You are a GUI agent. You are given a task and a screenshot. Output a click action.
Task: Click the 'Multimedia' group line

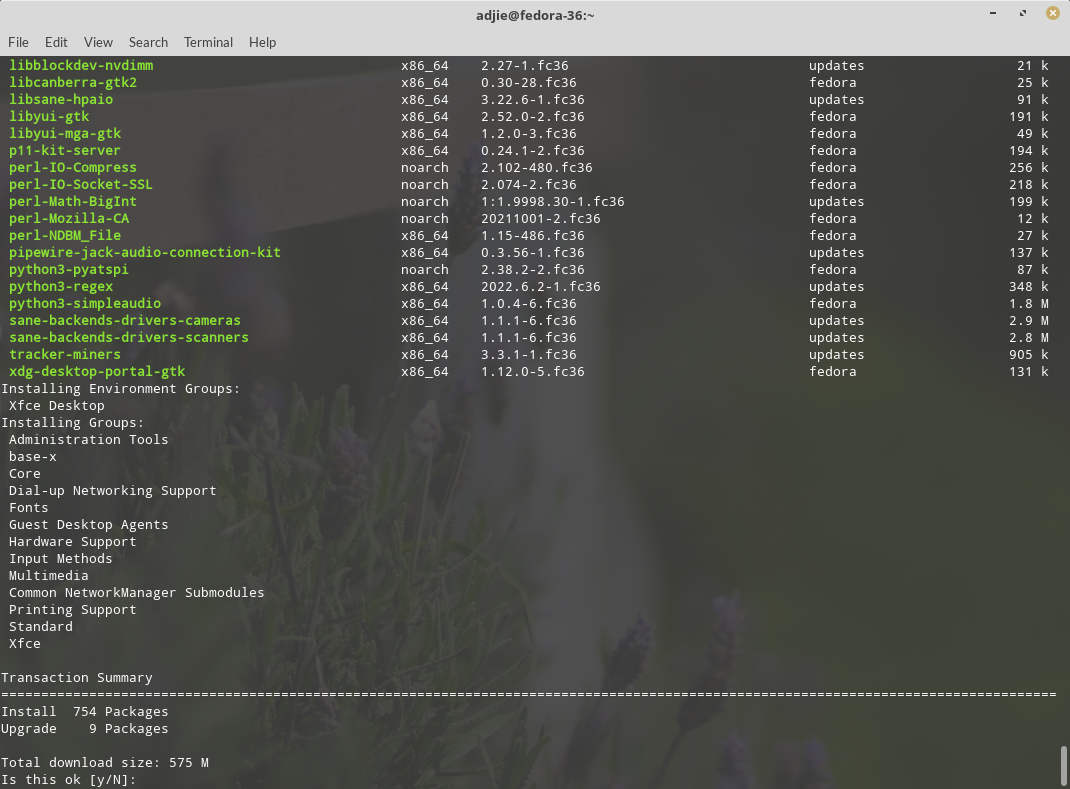(x=48, y=576)
